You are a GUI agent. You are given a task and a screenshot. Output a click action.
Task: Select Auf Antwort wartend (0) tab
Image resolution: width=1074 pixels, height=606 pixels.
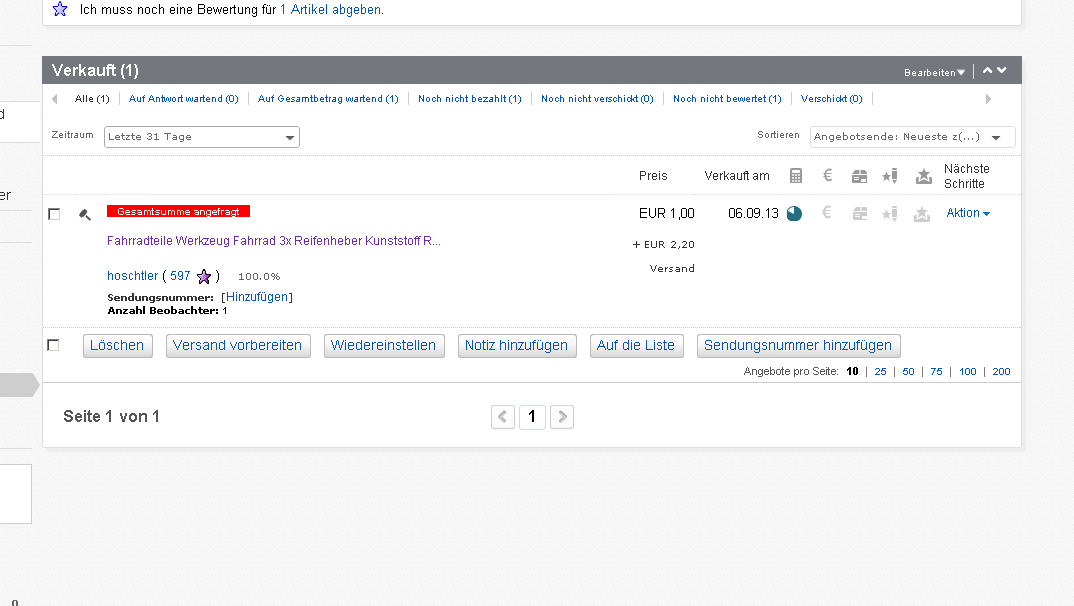coord(184,99)
